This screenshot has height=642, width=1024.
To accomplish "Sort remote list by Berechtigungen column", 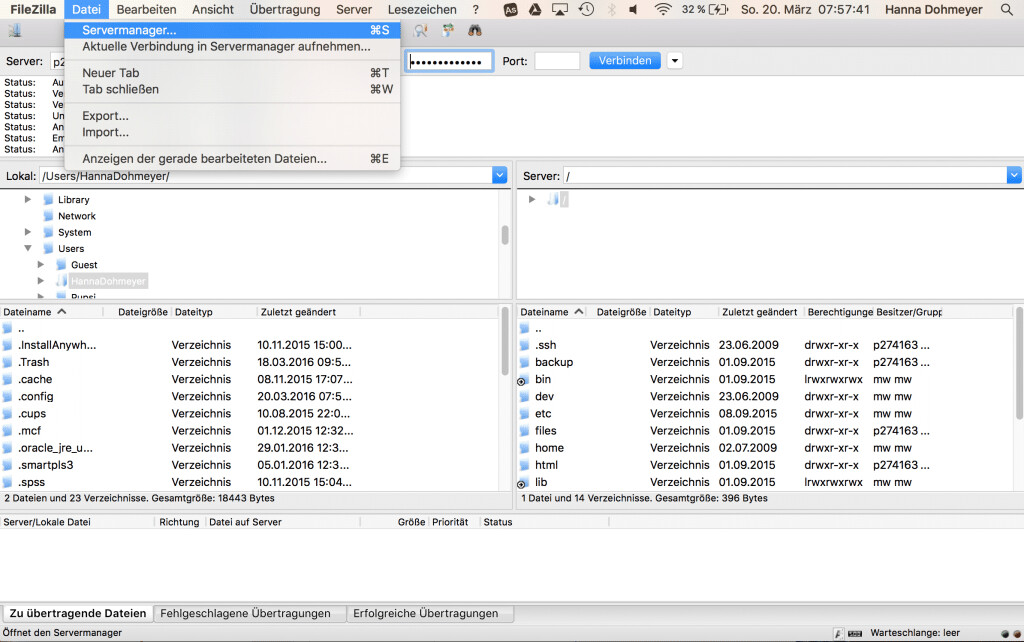I will coord(839,312).
